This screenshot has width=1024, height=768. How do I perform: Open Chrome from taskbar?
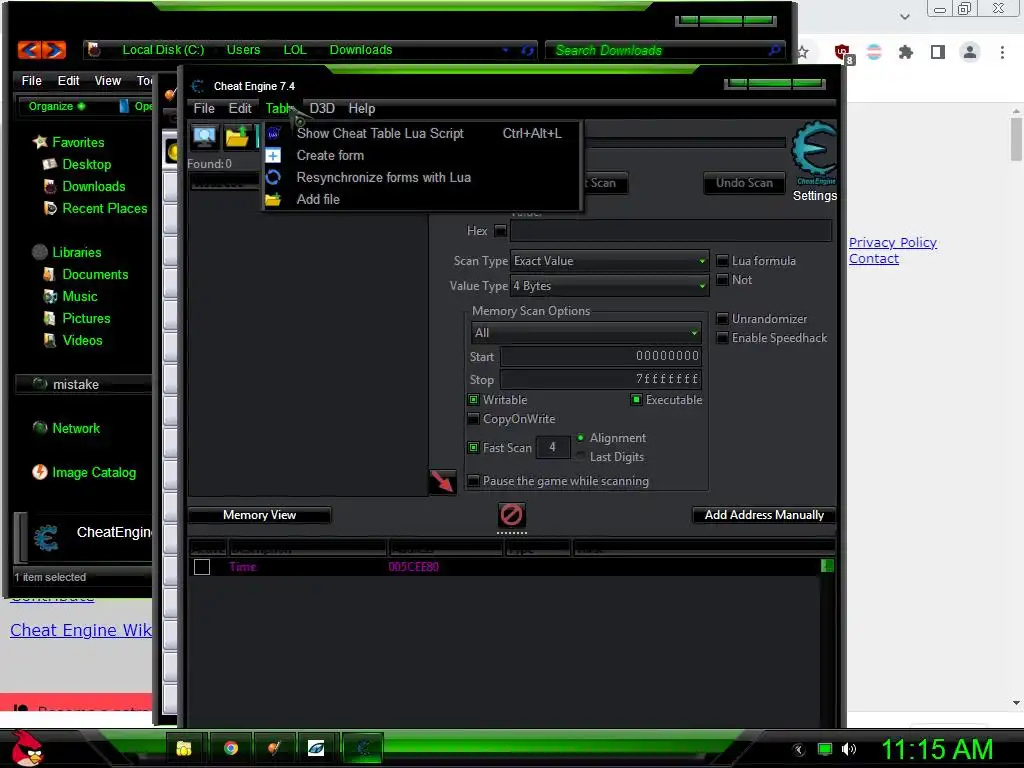(231, 748)
